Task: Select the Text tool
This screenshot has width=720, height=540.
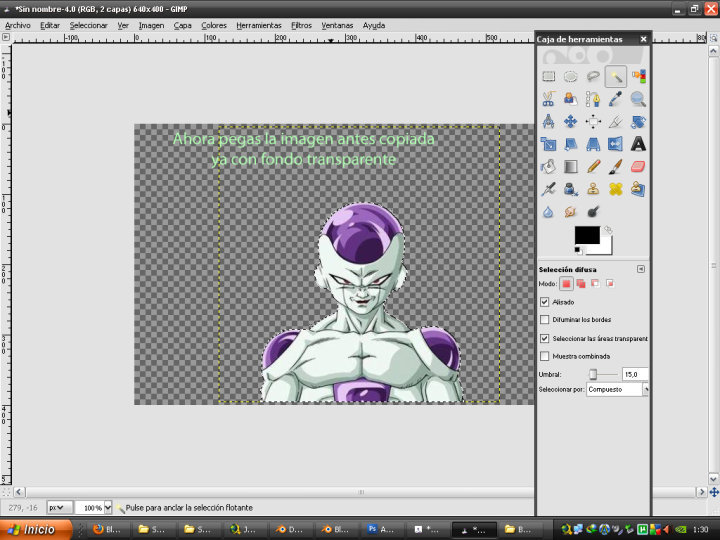Action: pos(638,144)
